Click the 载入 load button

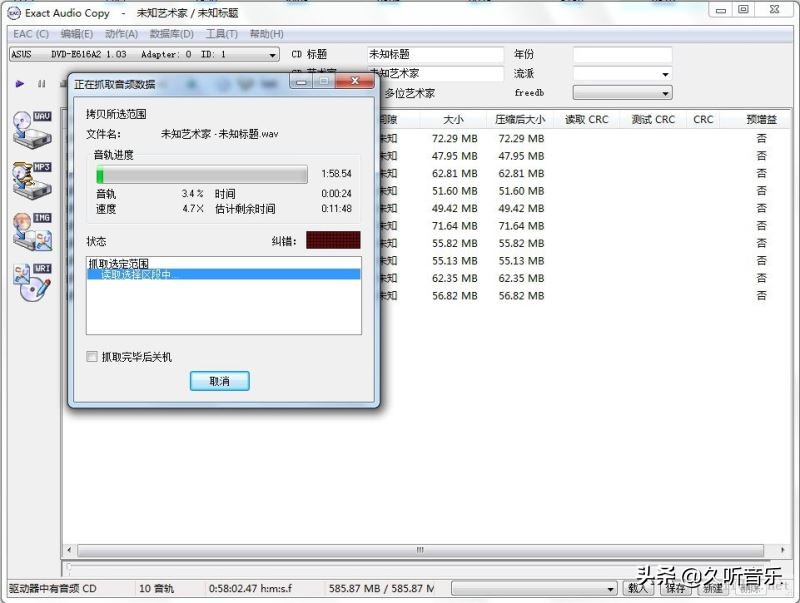pos(638,588)
